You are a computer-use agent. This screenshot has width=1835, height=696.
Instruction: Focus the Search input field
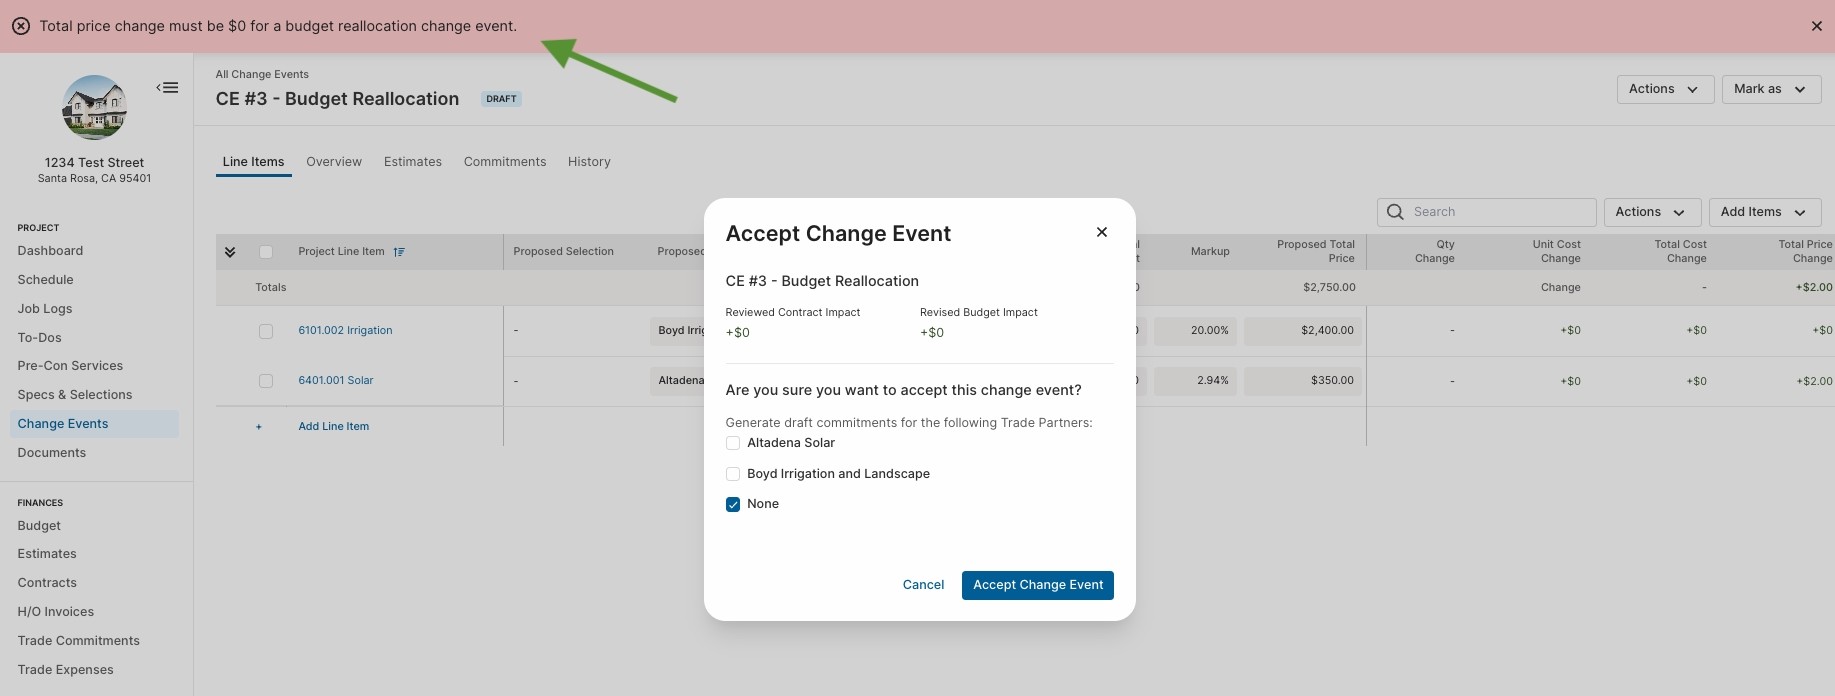point(1487,212)
